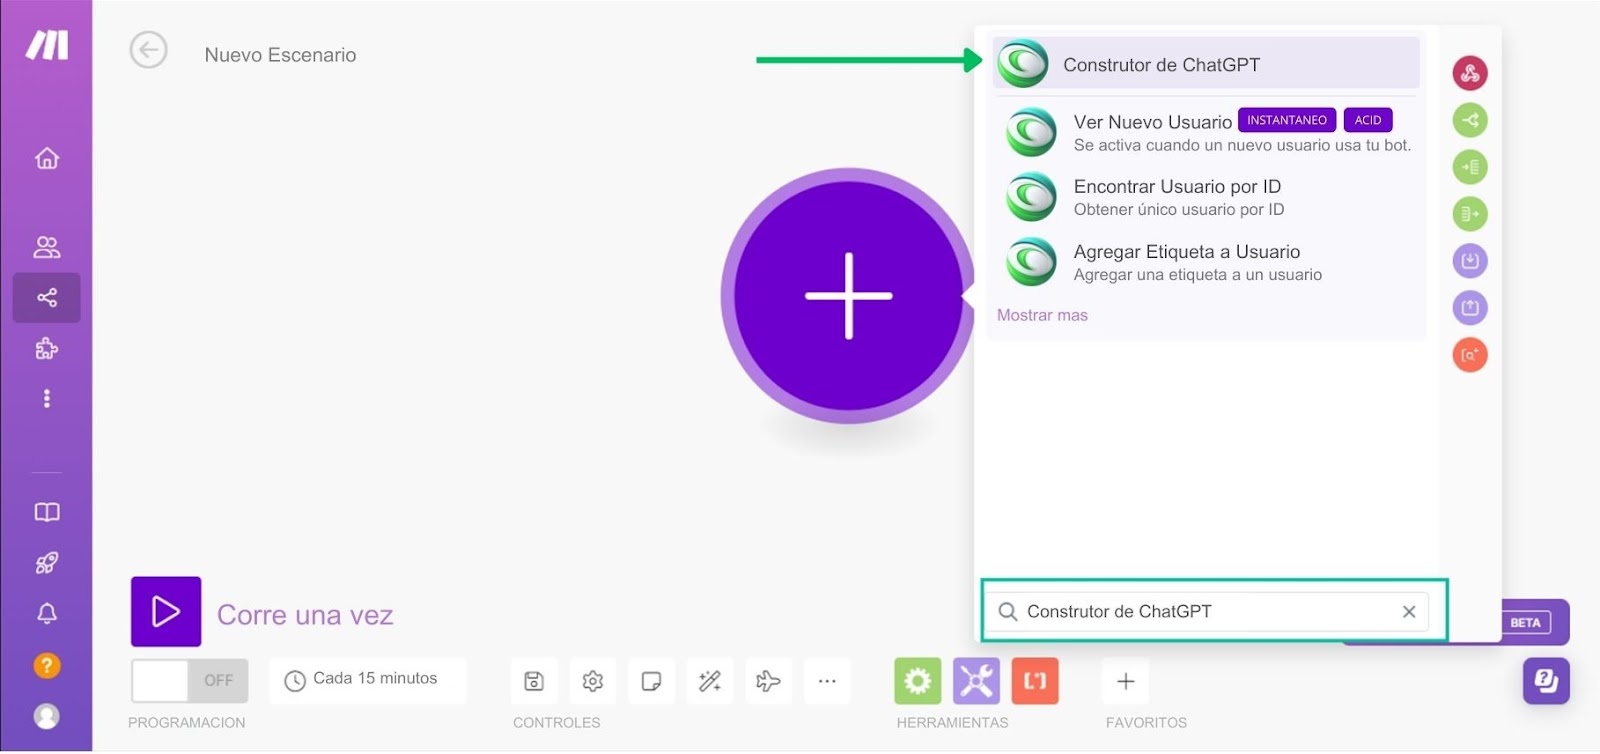Click the rocket icon in sidebar
The width and height of the screenshot is (1600, 754).
click(x=47, y=563)
